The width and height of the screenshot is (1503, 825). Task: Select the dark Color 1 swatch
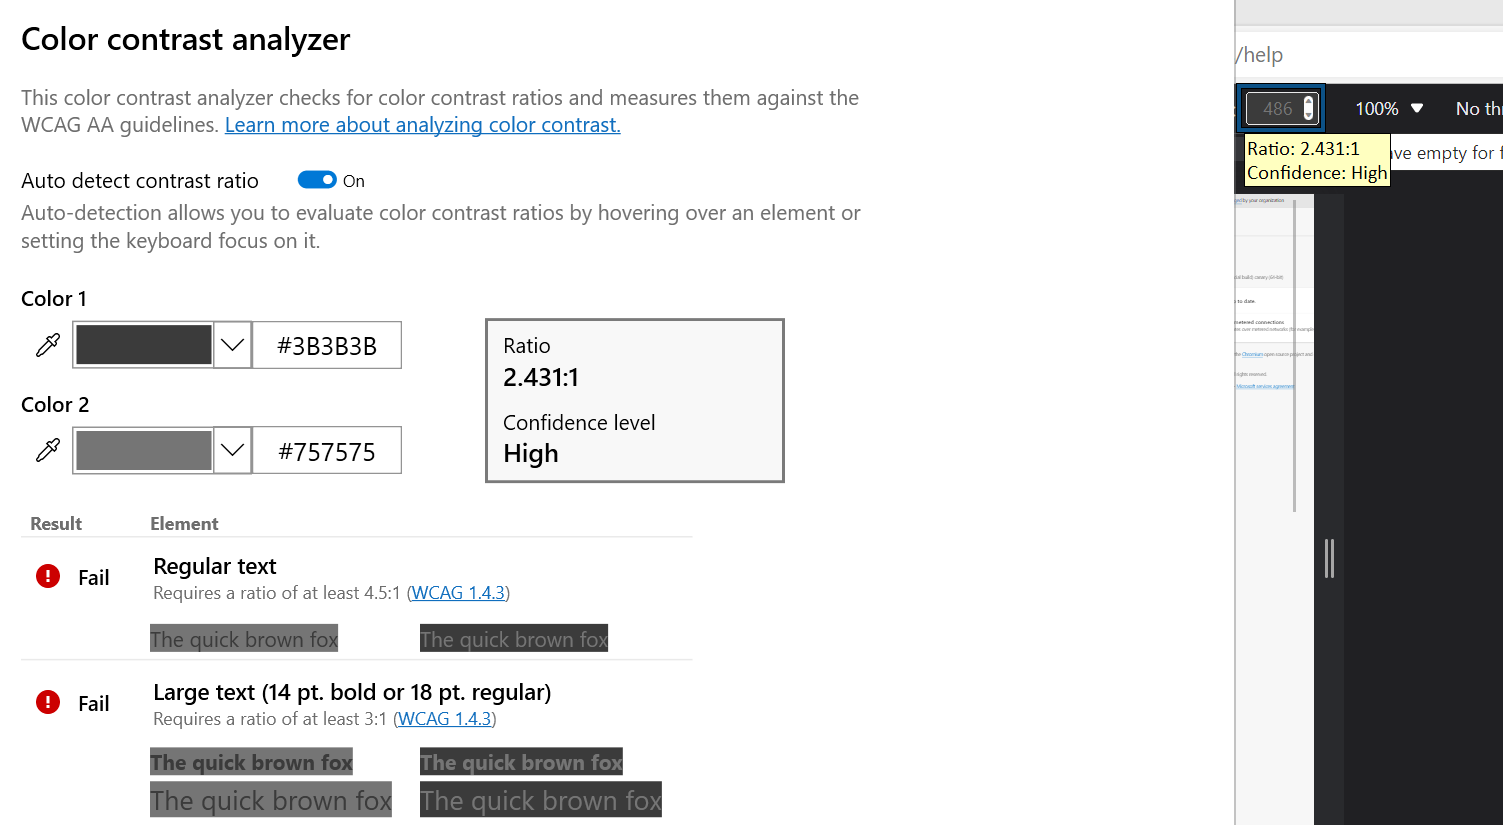pos(143,344)
